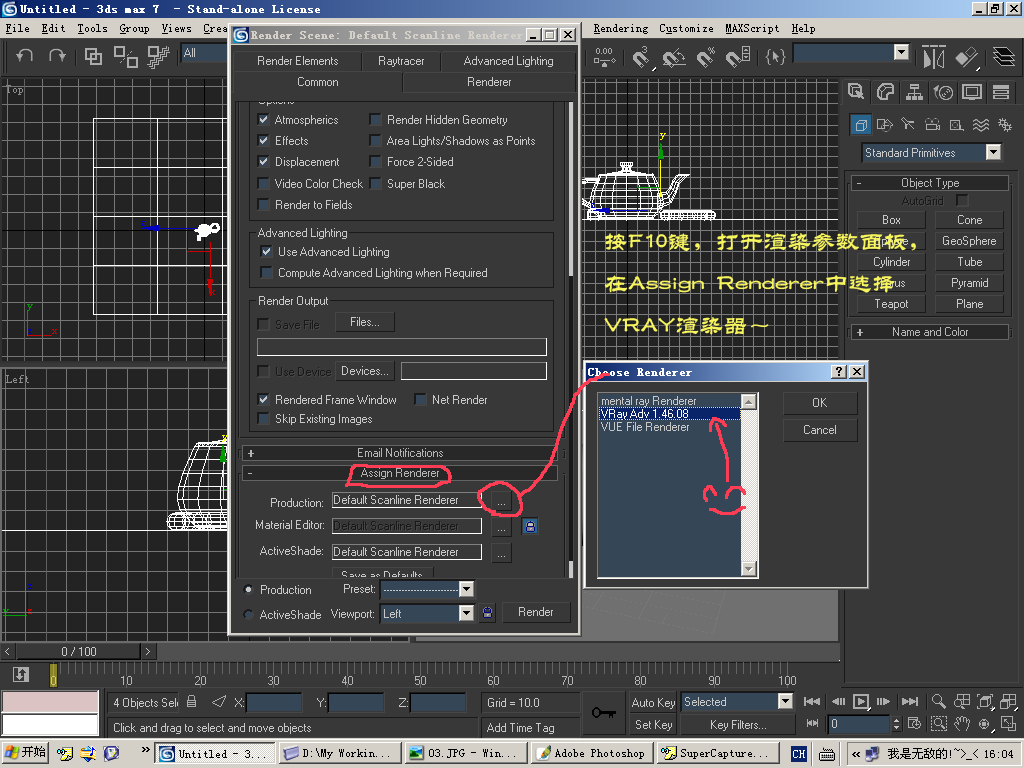This screenshot has height=768, width=1024.
Task: Switch to the Renderer tab
Action: 489,82
